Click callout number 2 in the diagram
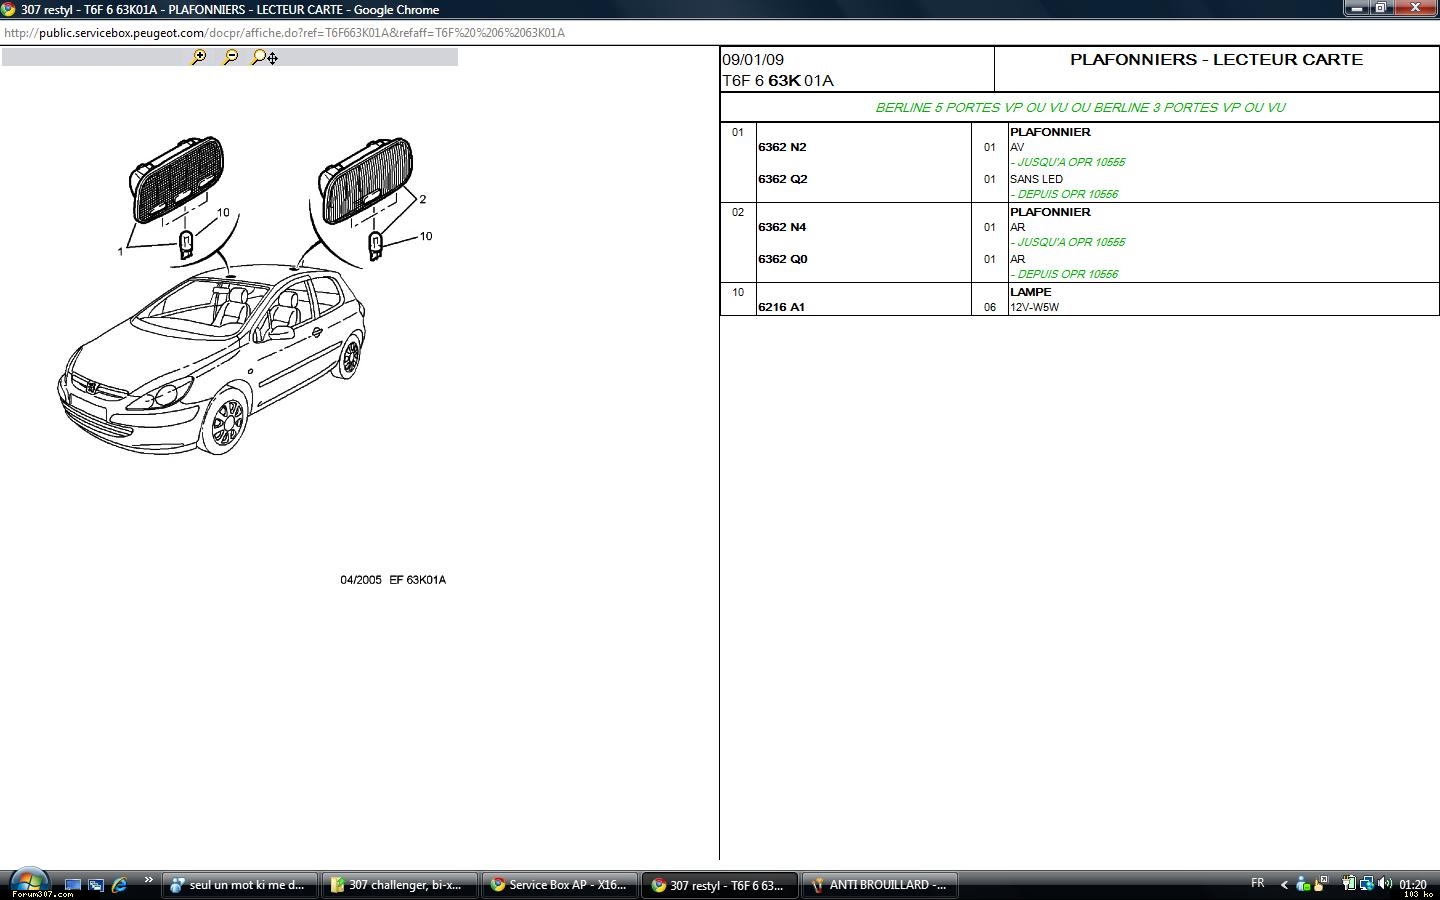This screenshot has width=1440, height=900. point(423,199)
